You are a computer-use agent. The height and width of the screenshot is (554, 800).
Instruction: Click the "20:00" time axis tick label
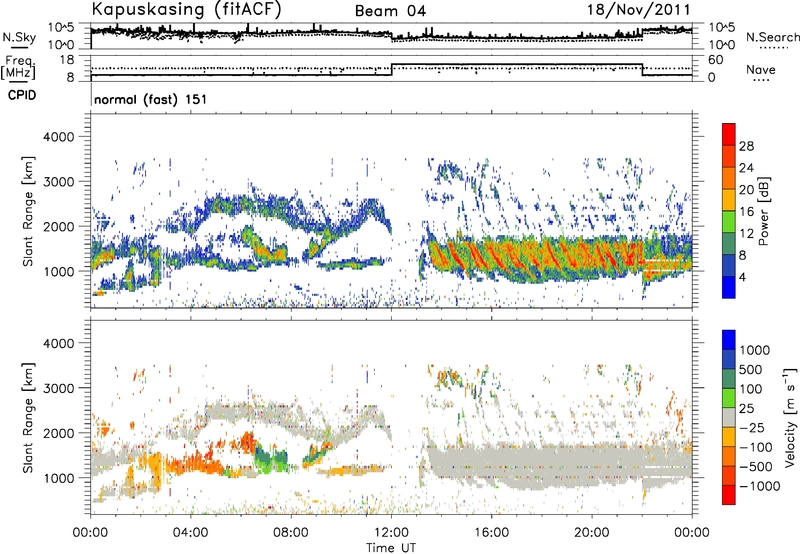coord(591,533)
